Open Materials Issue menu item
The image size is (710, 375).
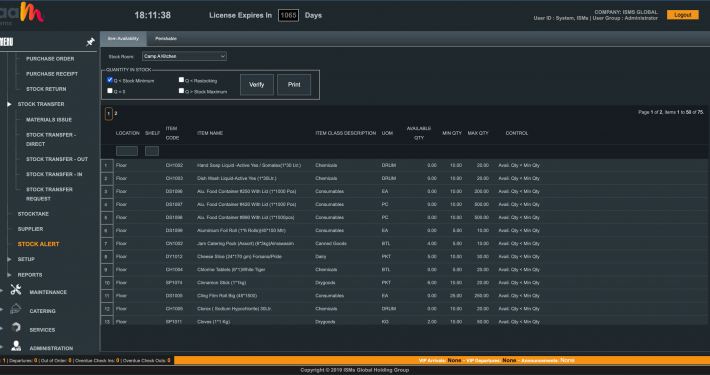(48, 120)
